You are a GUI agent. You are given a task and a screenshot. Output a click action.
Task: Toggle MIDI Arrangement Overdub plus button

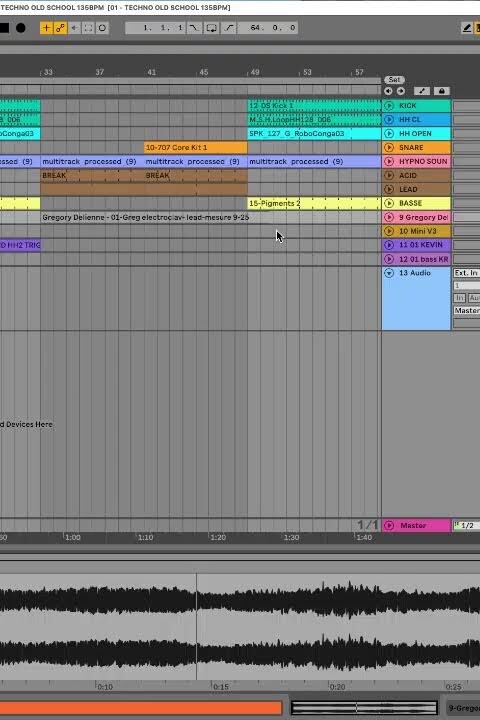46,28
